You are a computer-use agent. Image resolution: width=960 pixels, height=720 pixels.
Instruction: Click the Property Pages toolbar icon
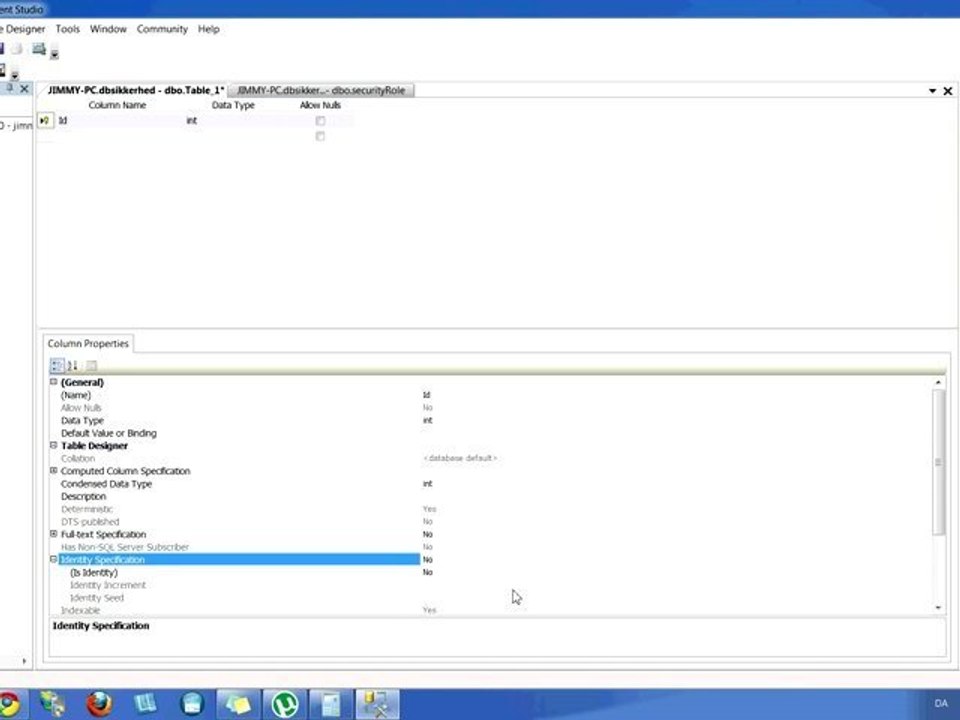pyautogui.click(x=91, y=366)
